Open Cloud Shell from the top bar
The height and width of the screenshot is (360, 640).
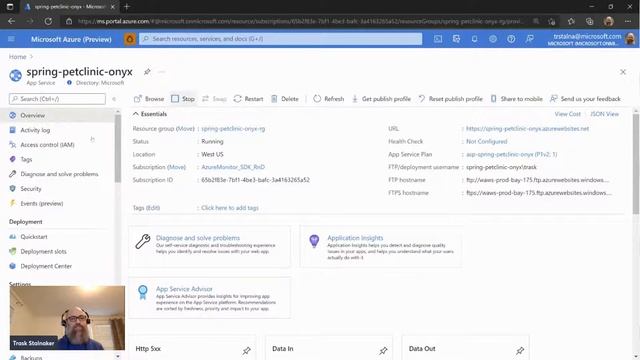438,39
